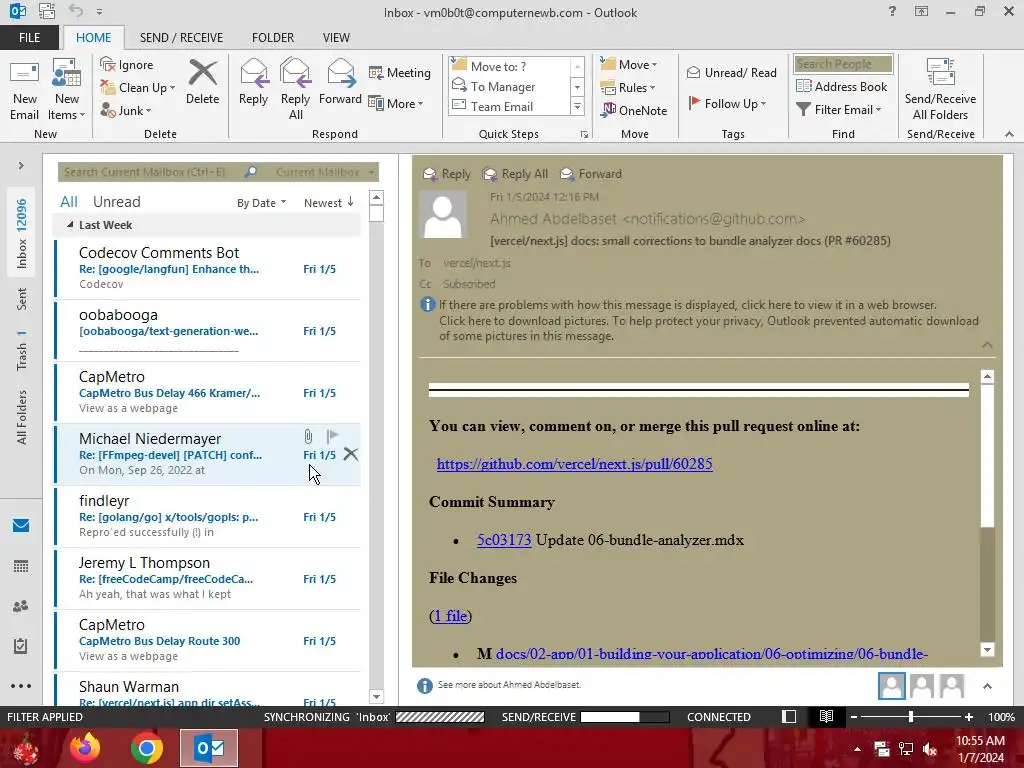Click the Search Current Mailbox field
The width and height of the screenshot is (1024, 768).
150,172
